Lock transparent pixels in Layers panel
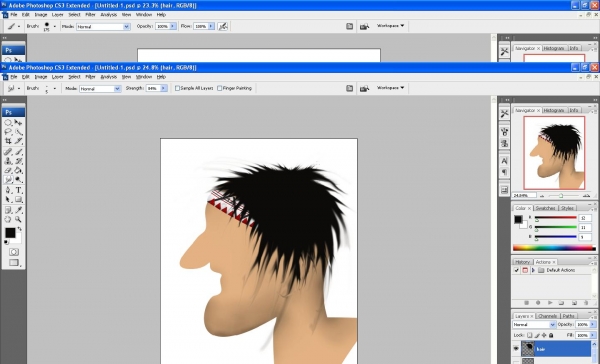The width and height of the screenshot is (600, 364). [530, 335]
